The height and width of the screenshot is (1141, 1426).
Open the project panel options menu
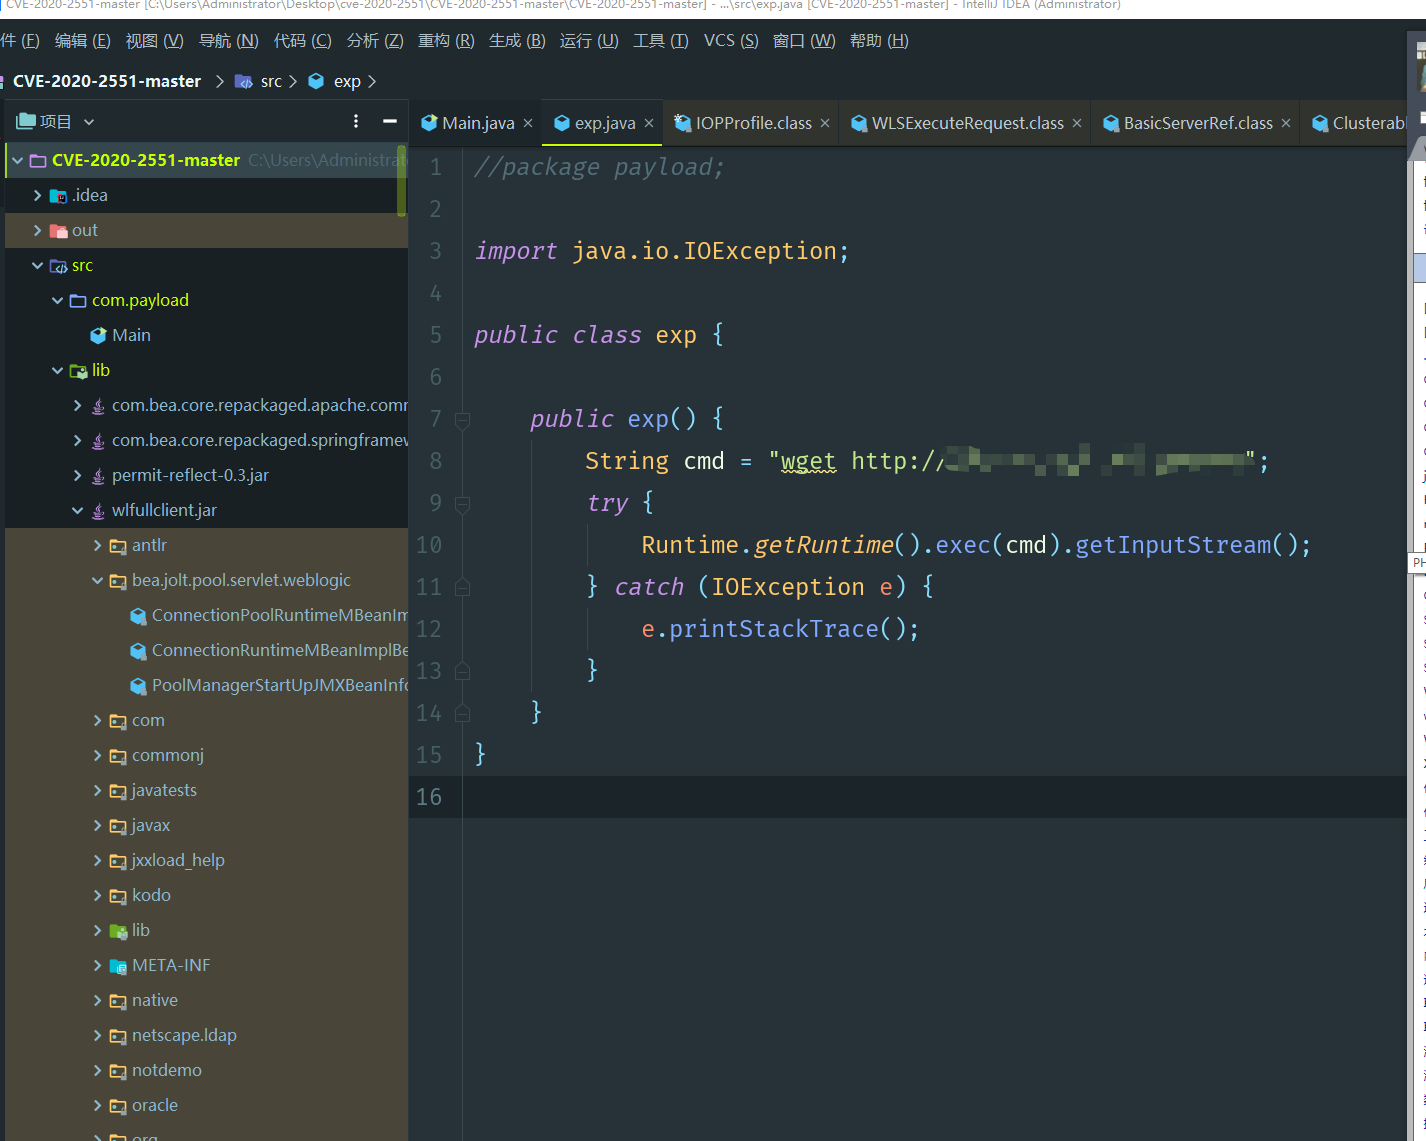[356, 121]
